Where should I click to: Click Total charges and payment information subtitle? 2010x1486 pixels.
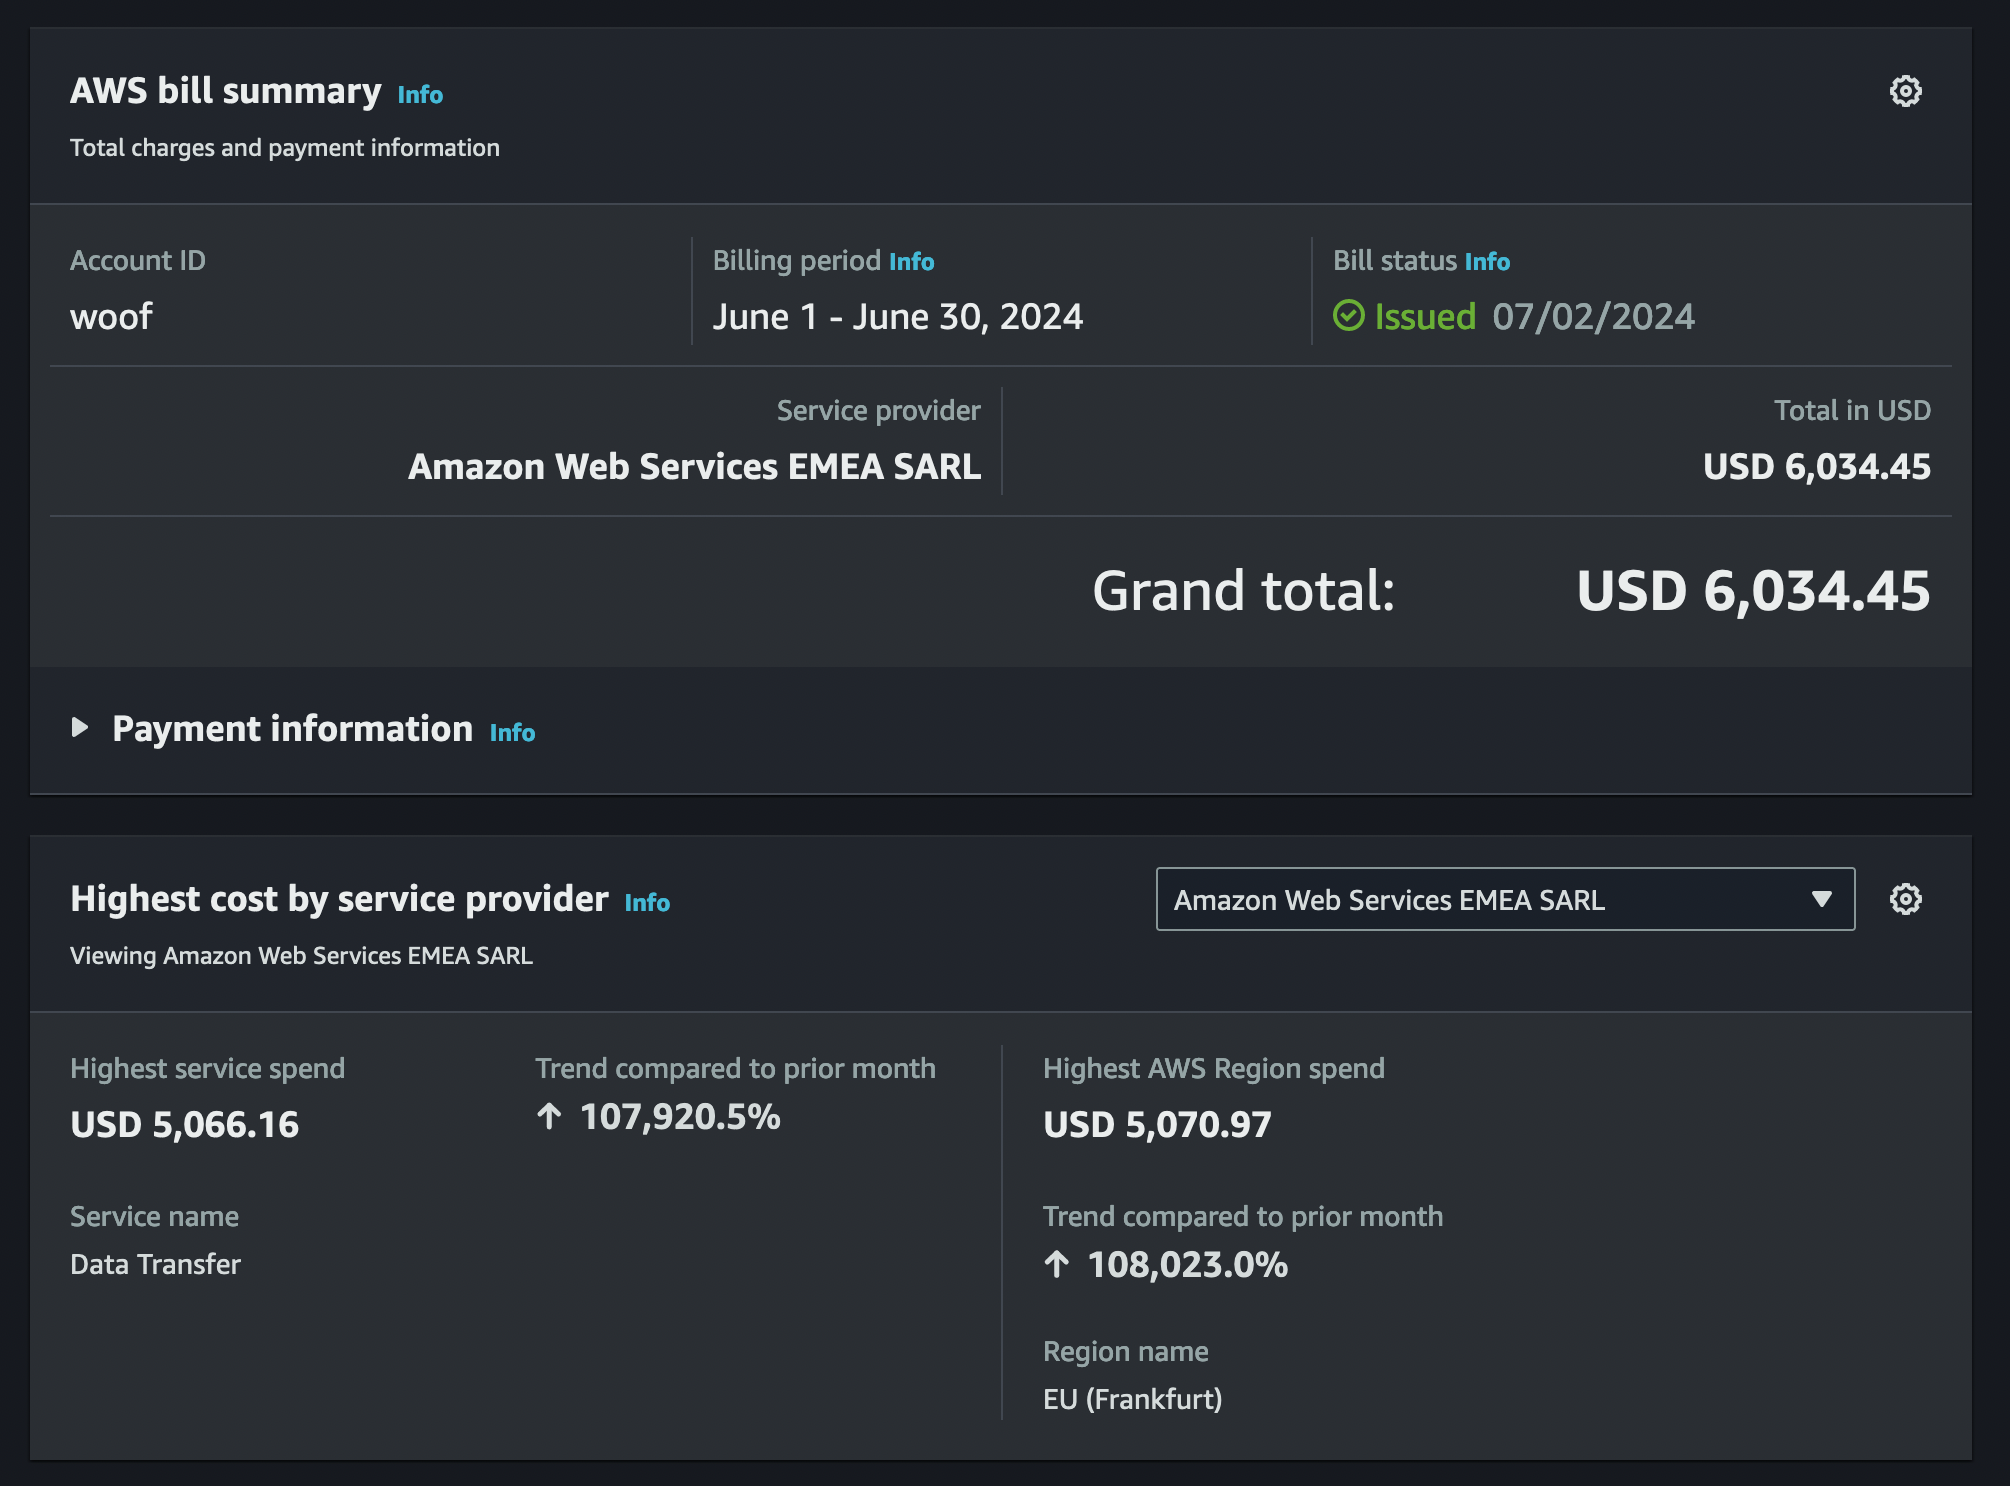pyautogui.click(x=284, y=148)
